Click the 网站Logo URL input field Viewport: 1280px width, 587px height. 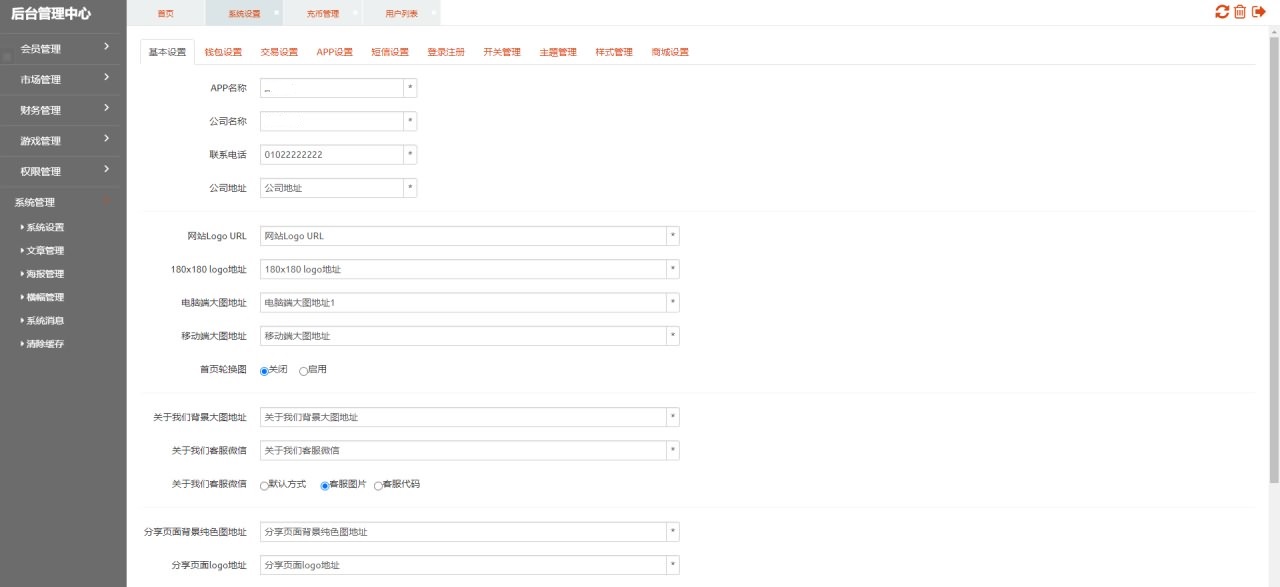(463, 236)
